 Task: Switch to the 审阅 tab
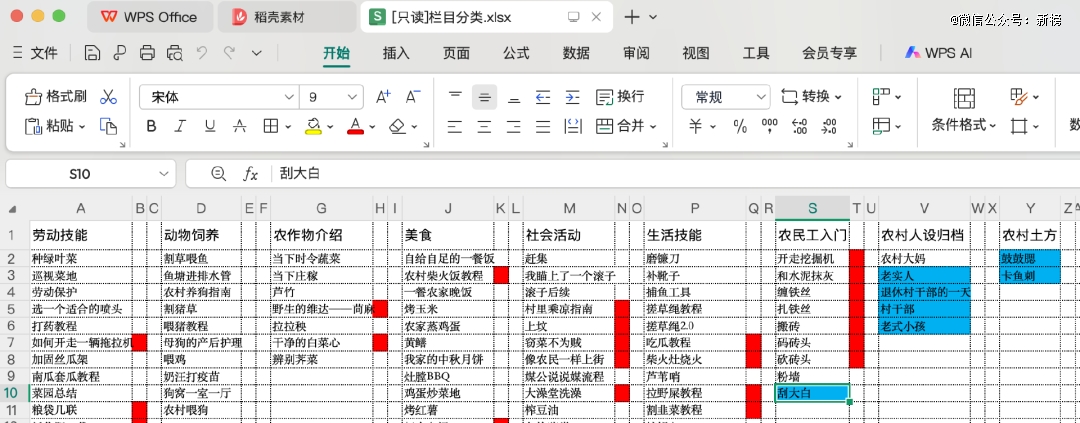click(636, 53)
